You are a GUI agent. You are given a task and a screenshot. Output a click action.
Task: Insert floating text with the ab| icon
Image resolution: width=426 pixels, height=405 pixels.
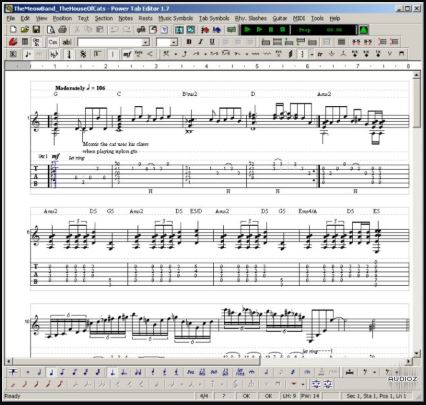67,42
